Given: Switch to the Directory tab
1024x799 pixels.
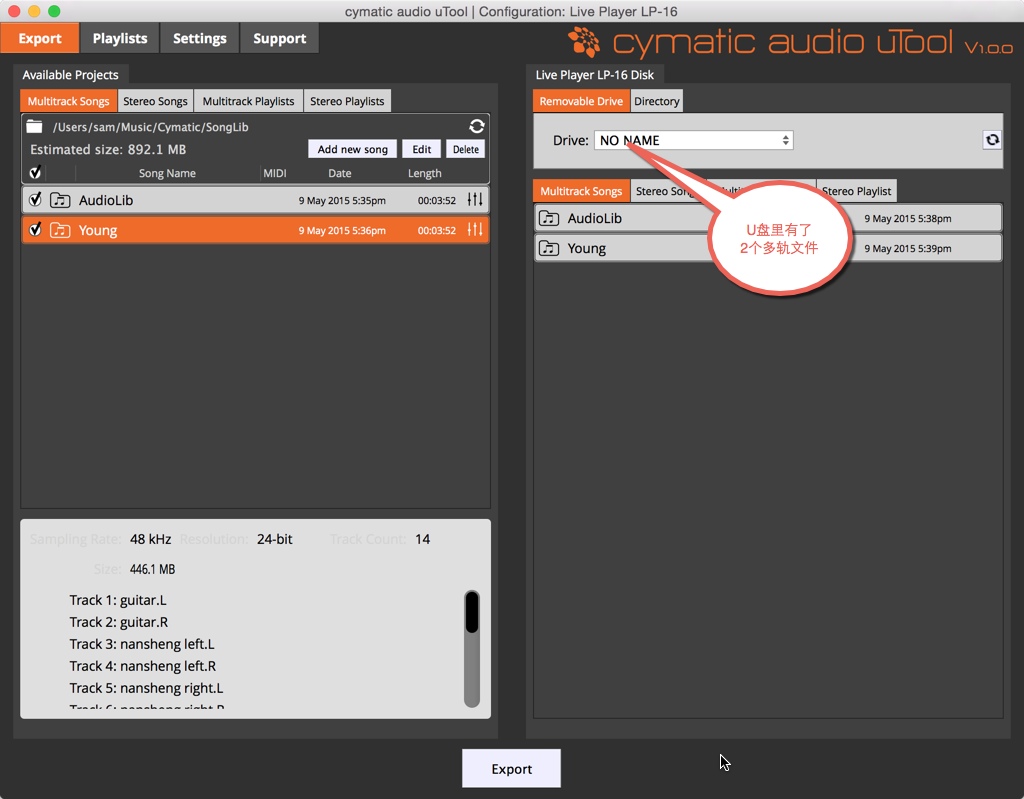Looking at the screenshot, I should (656, 101).
